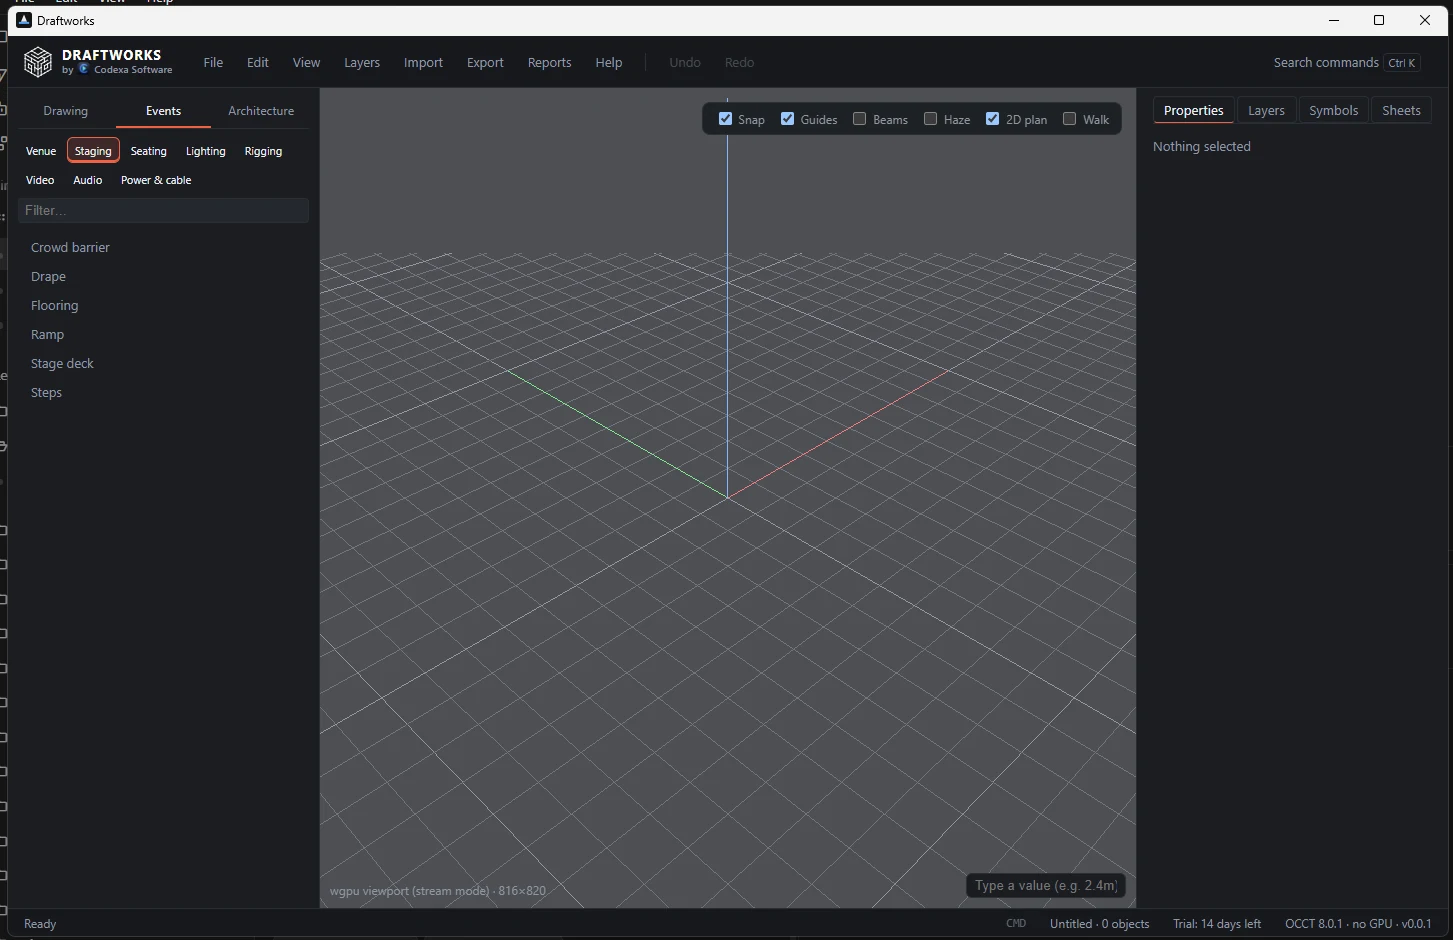This screenshot has width=1453, height=940.
Task: Open the Reports menu
Action: point(549,62)
